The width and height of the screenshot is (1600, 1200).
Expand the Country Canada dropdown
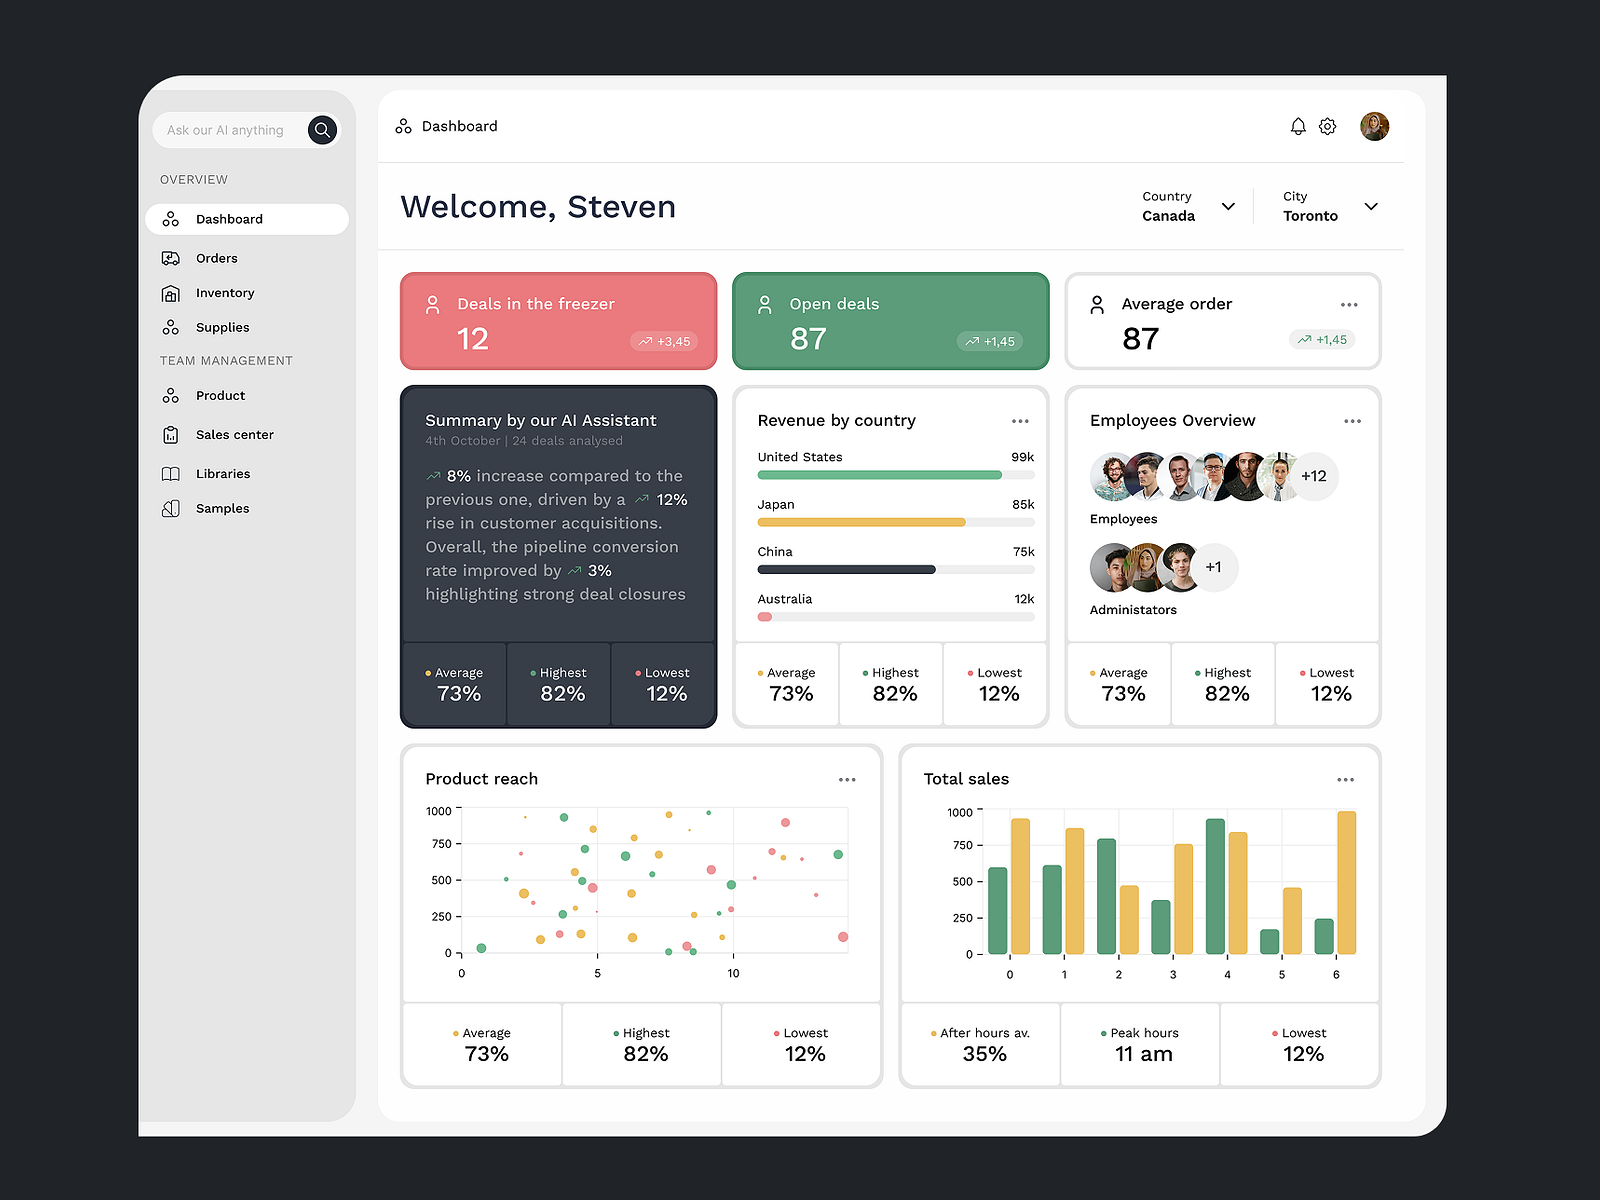point(1228,207)
